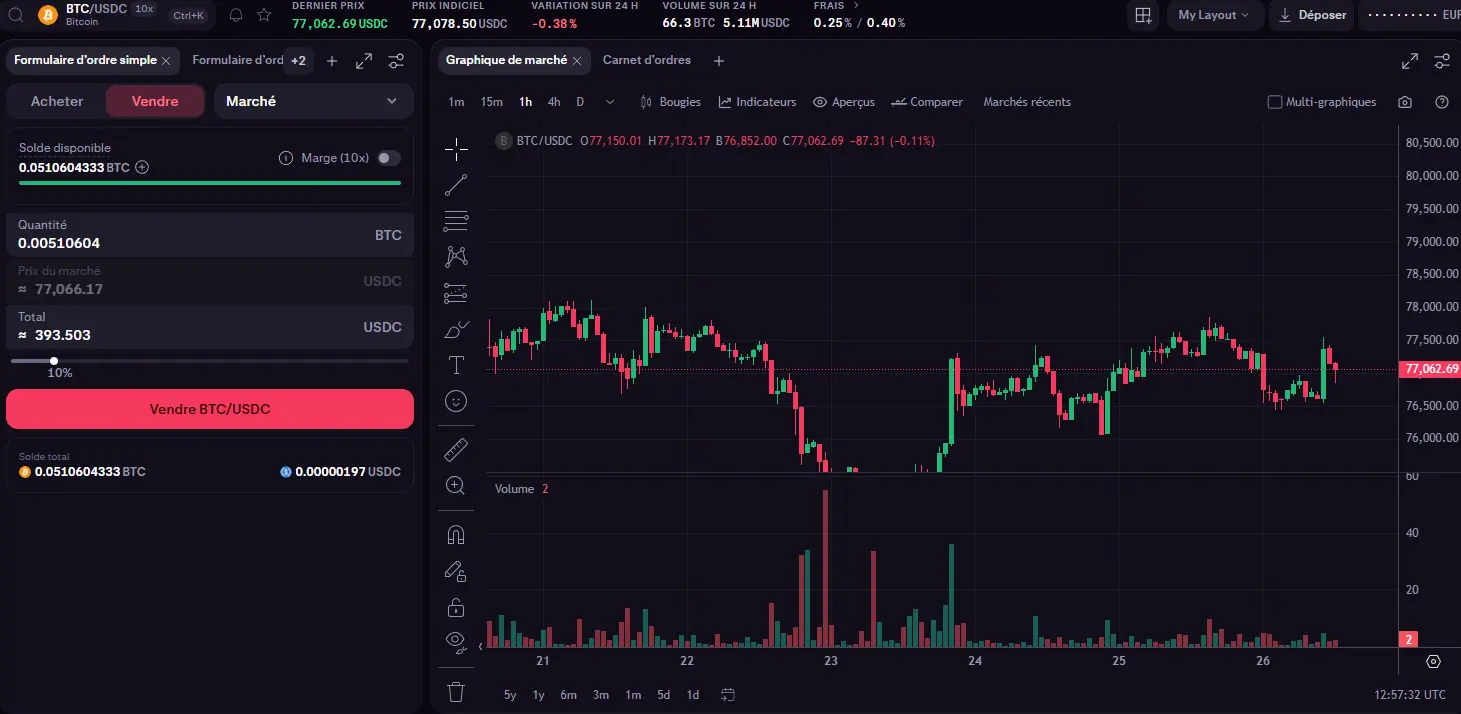Open the My Layout dropdown

coord(1214,15)
